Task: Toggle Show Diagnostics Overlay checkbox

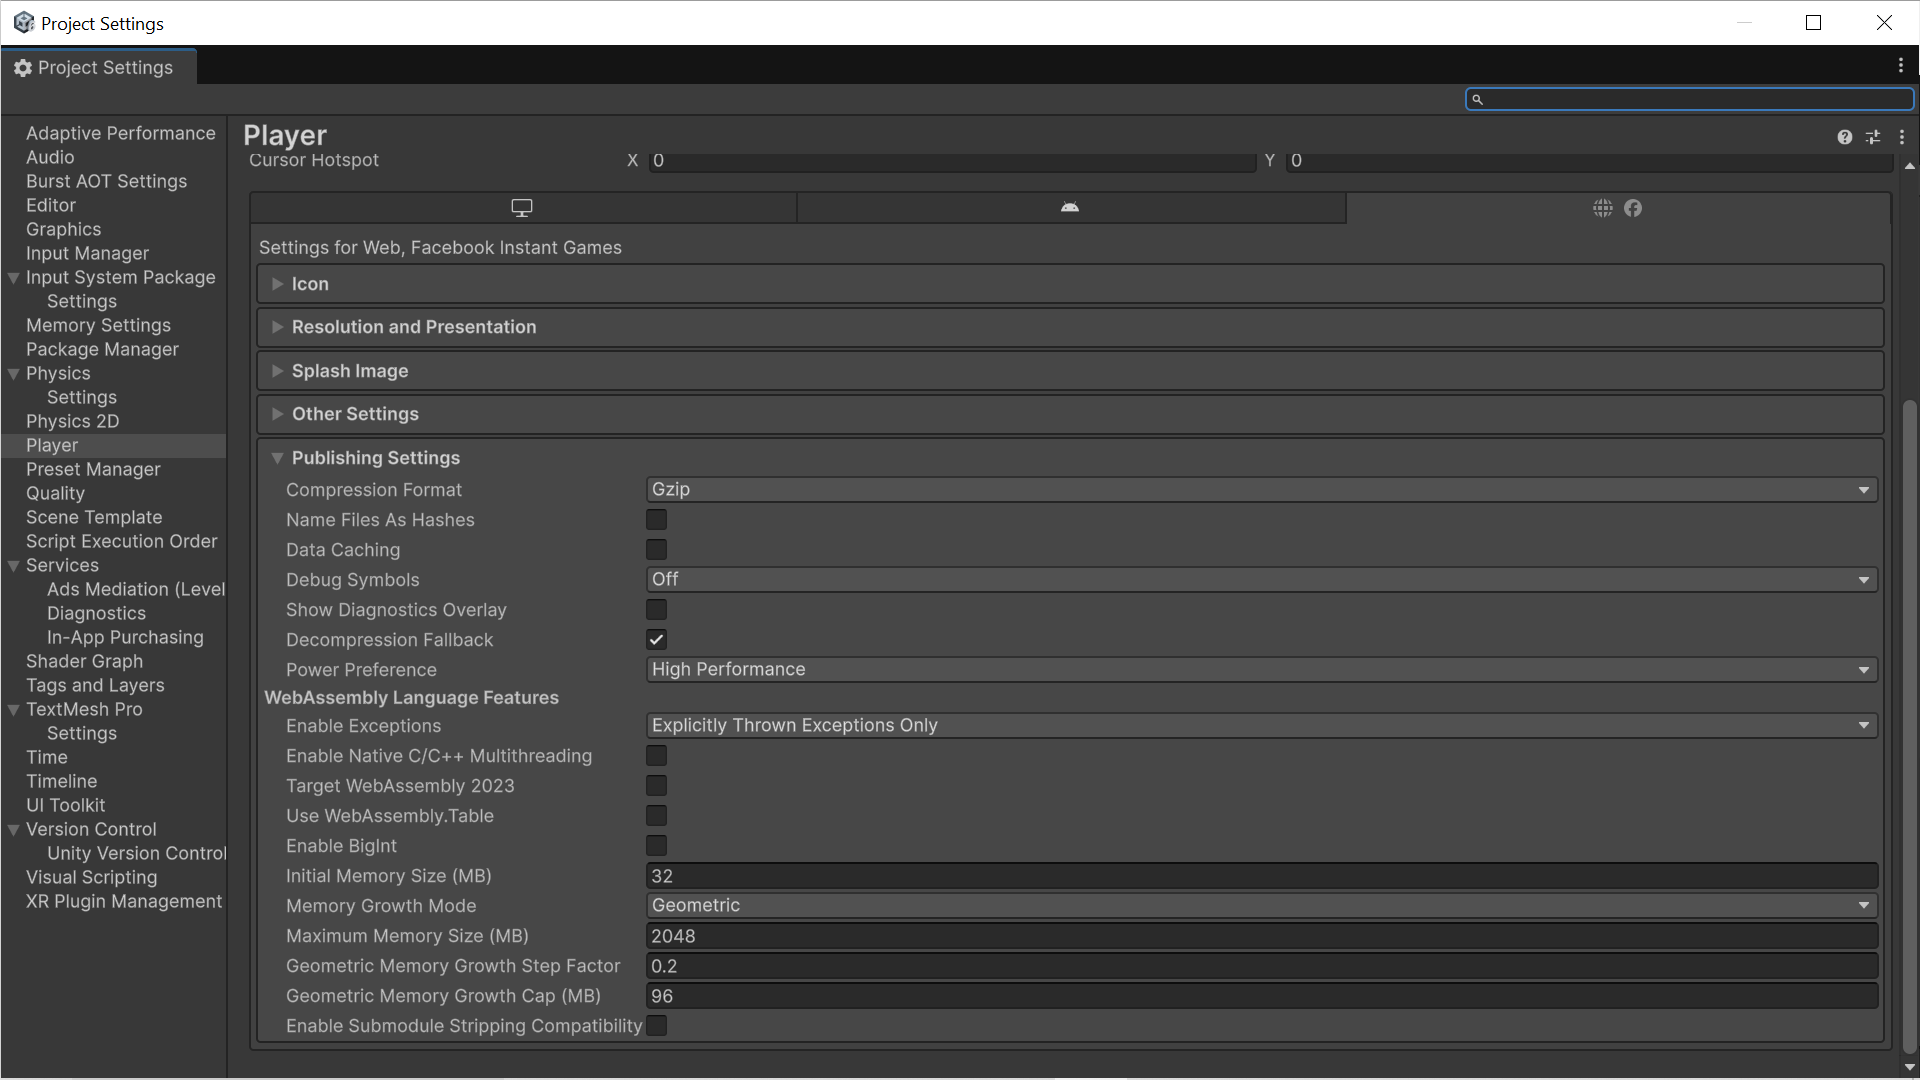Action: pyautogui.click(x=656, y=610)
